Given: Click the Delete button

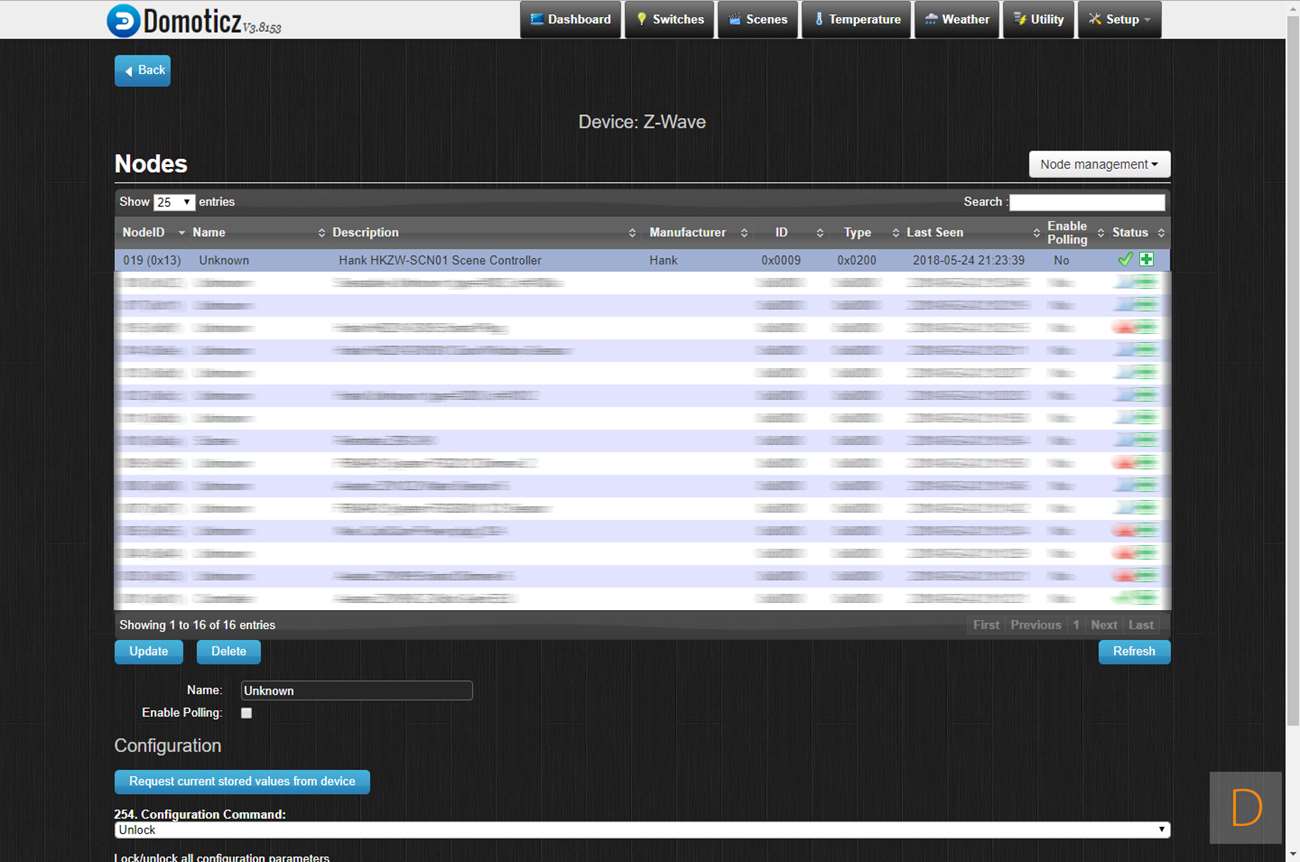Looking at the screenshot, I should (229, 651).
